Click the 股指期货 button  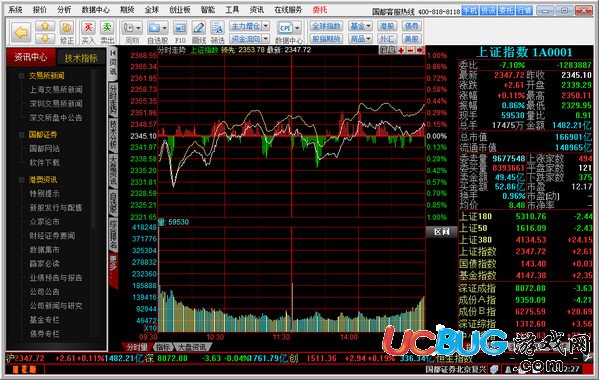326,38
